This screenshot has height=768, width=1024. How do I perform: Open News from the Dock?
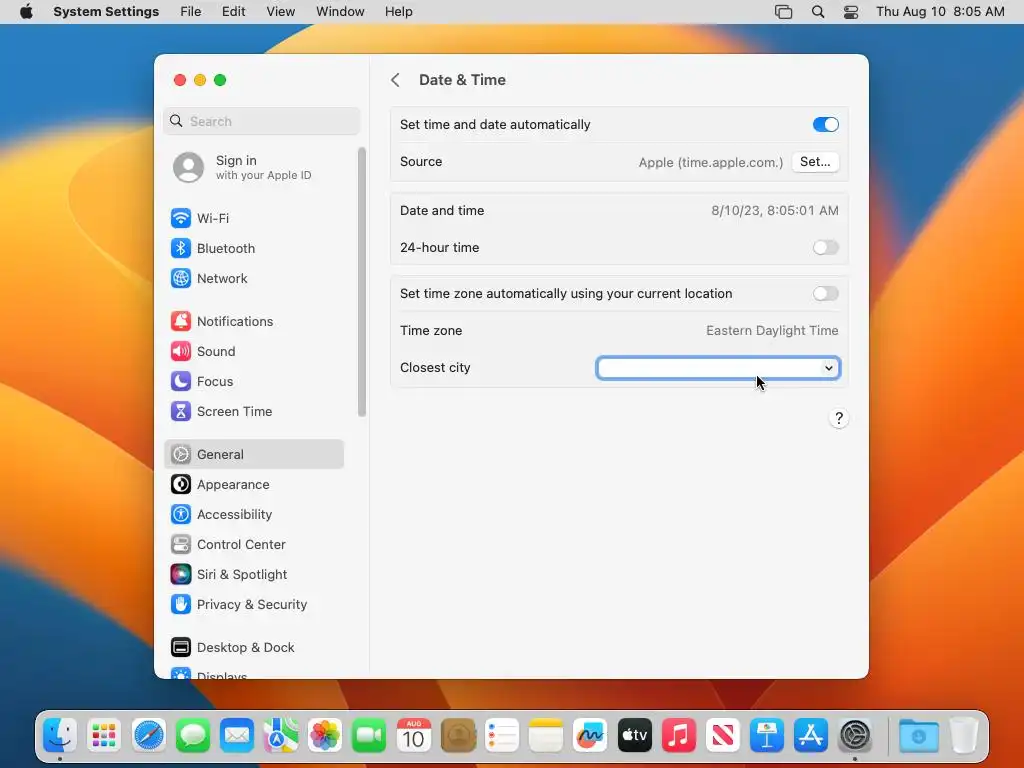click(x=722, y=737)
